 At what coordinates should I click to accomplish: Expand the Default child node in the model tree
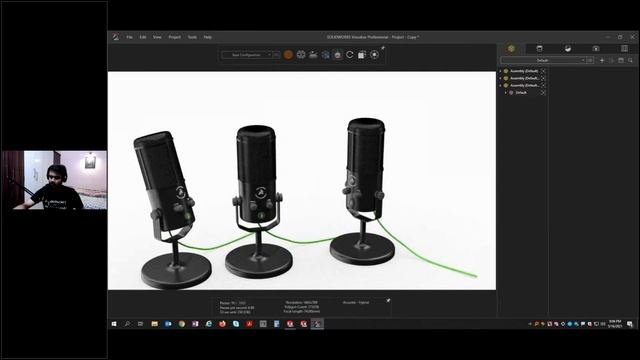506,93
